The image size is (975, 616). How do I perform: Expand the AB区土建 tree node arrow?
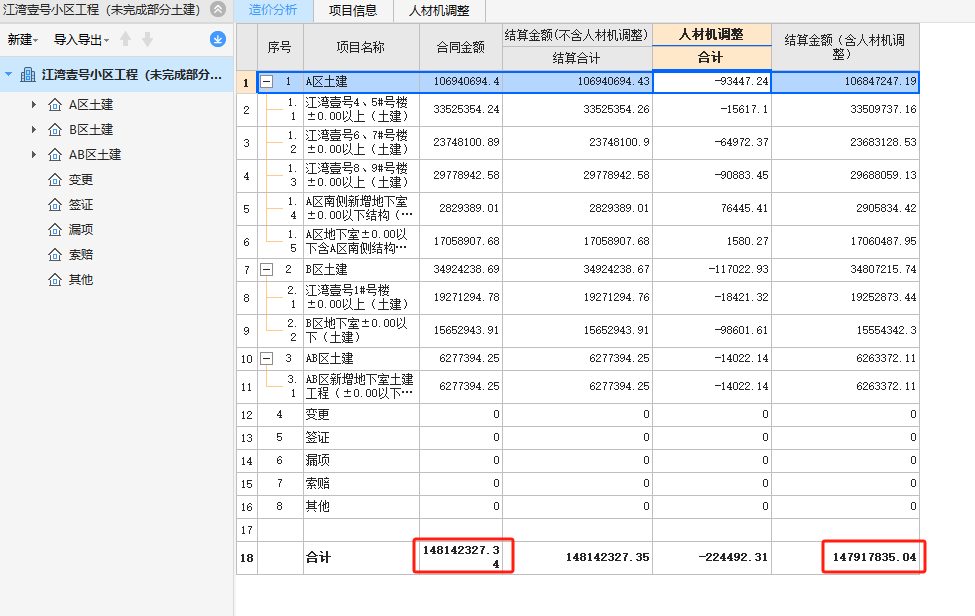coord(34,154)
